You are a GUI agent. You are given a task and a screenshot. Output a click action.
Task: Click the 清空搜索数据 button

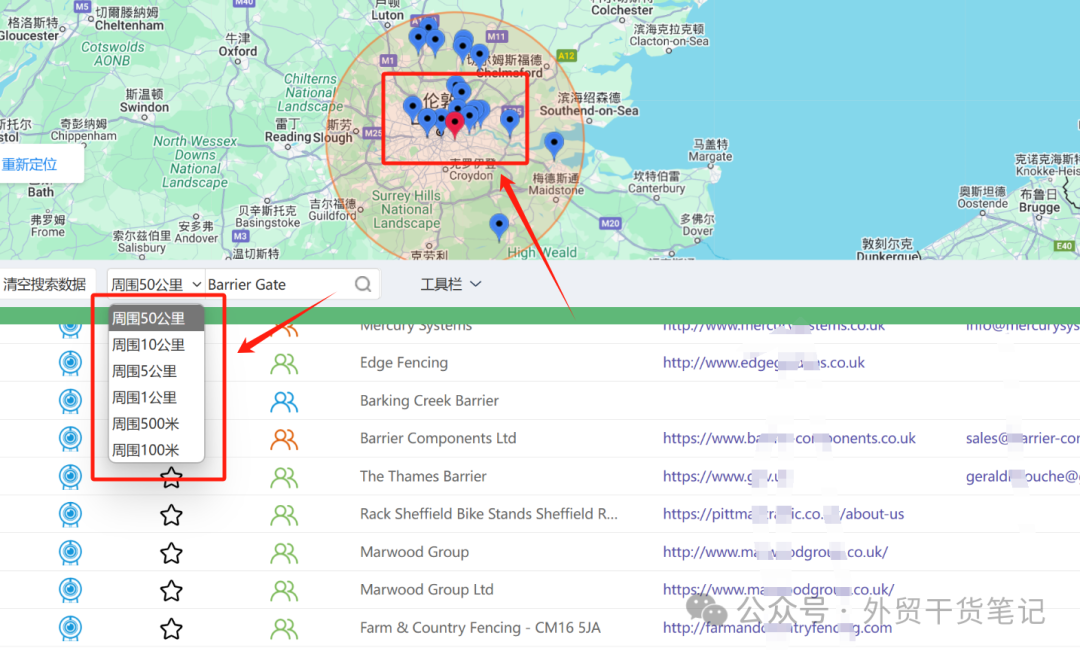click(45, 284)
